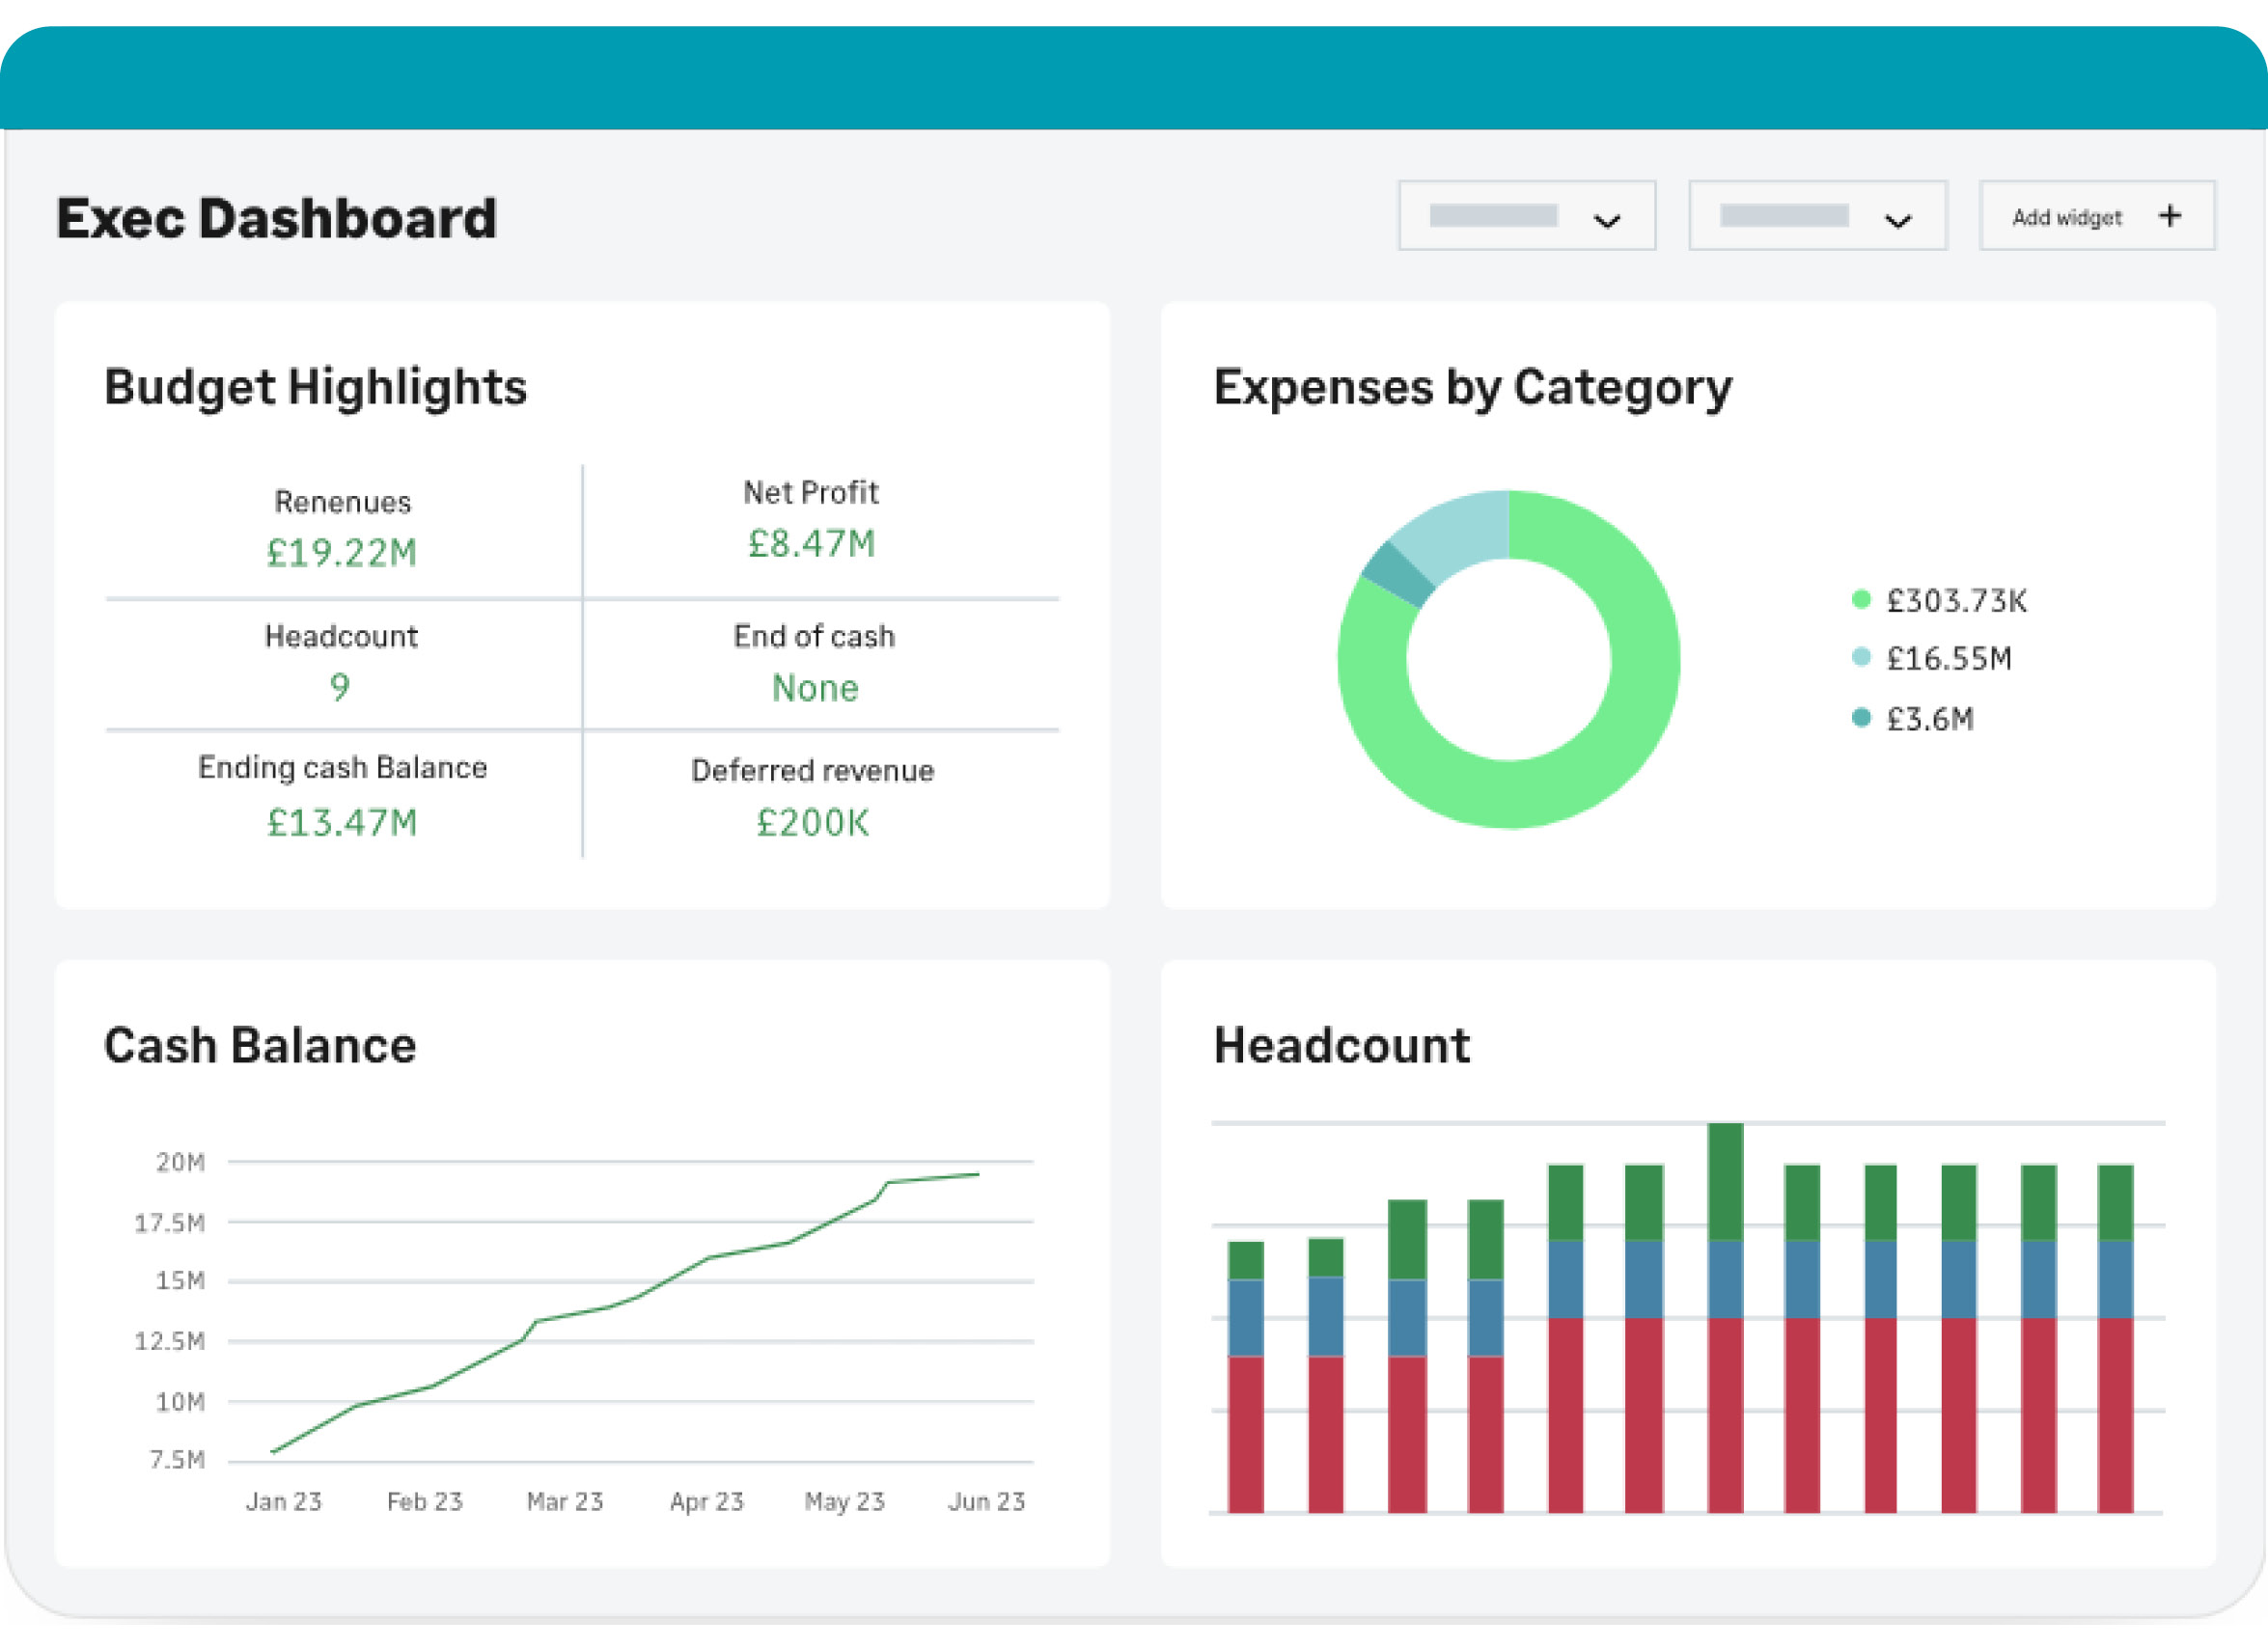Click the £303.73K green legend dot
The height and width of the screenshot is (1648, 2268).
coord(1861,599)
